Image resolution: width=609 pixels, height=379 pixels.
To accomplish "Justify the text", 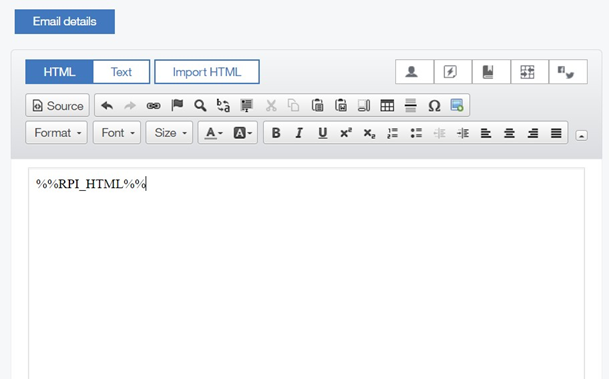I will click(x=556, y=133).
